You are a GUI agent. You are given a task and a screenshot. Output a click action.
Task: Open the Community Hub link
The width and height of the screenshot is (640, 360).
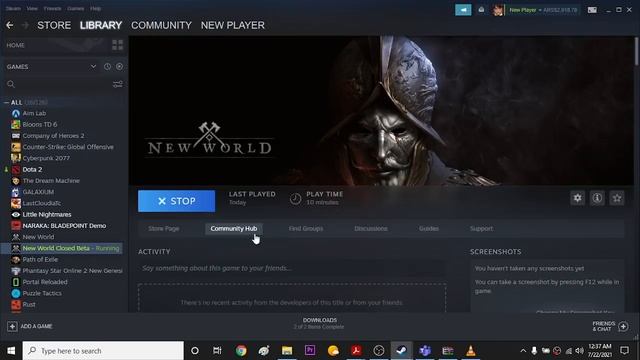point(234,229)
